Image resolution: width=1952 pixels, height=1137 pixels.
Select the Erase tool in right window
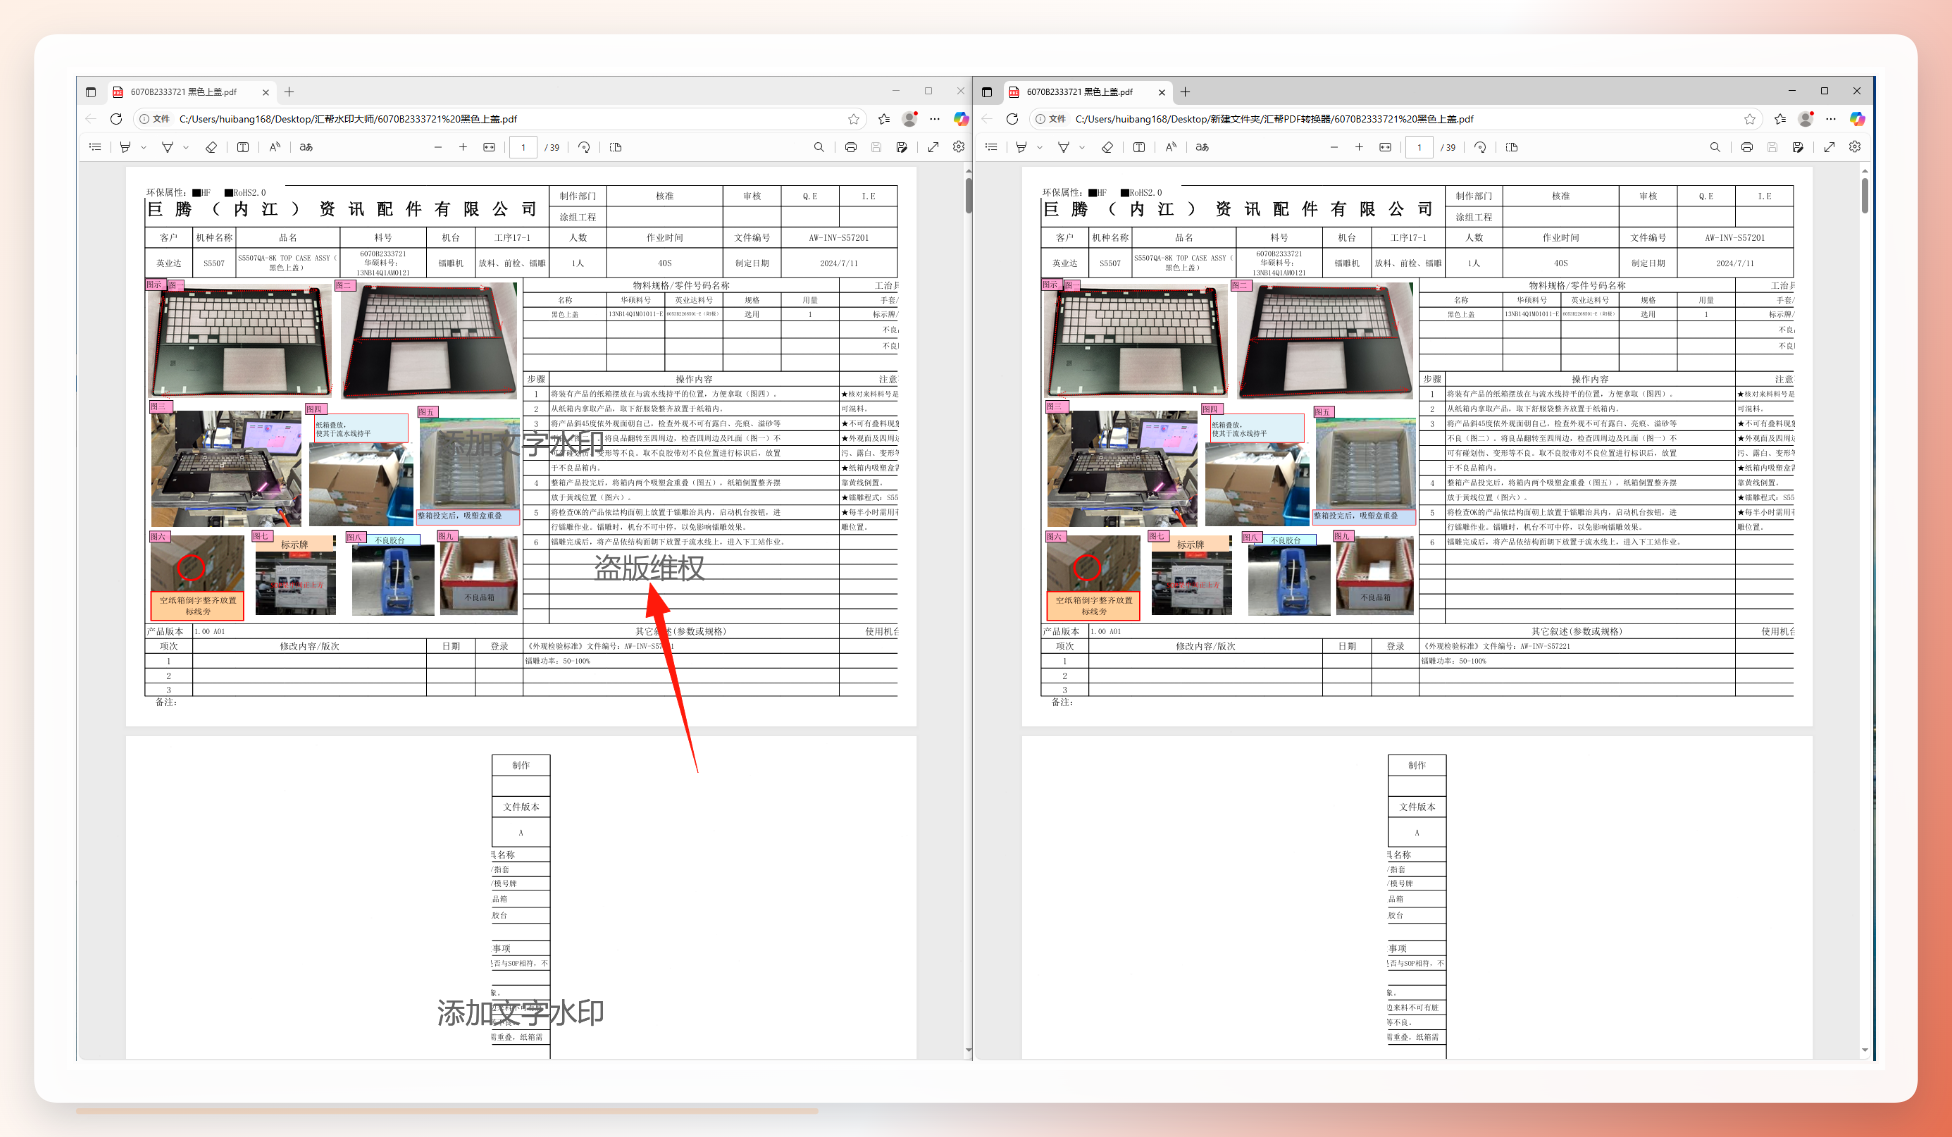(x=1107, y=147)
